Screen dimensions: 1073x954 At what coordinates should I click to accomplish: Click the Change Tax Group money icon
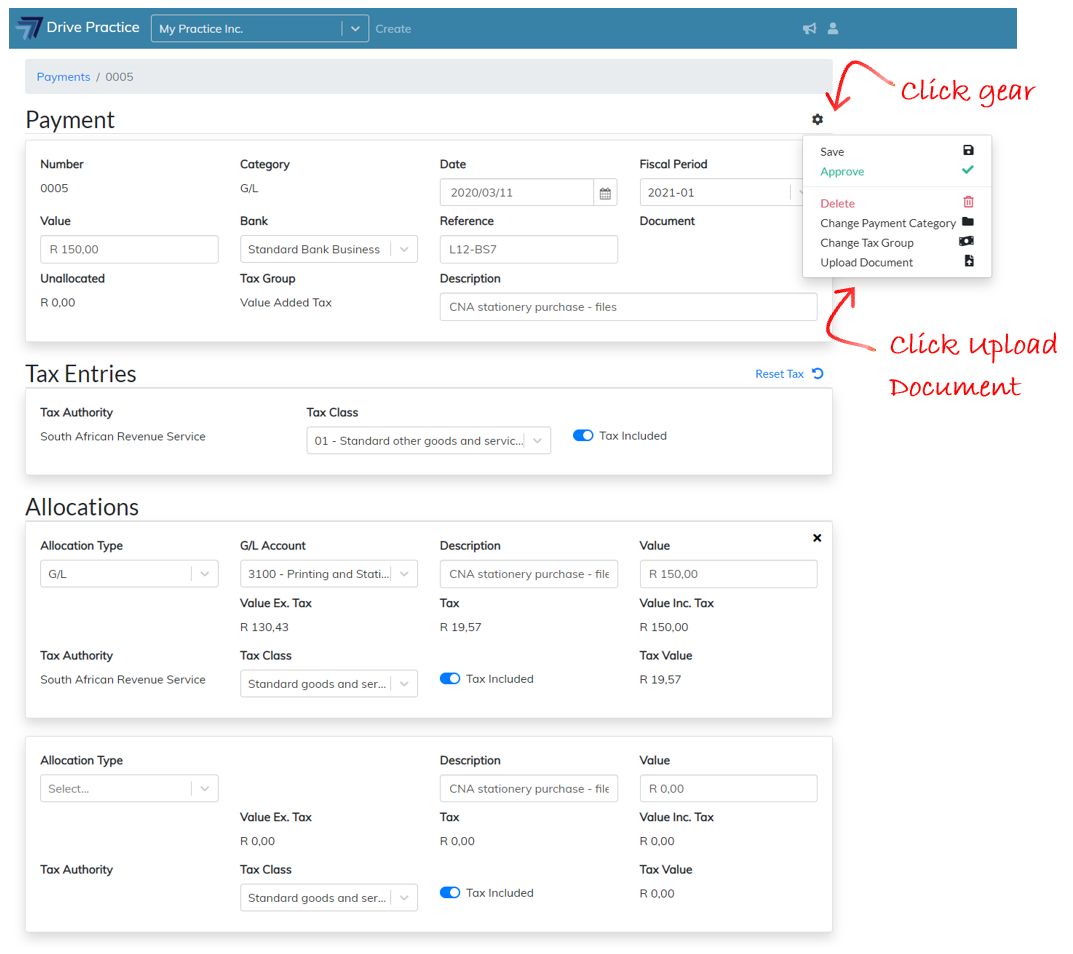coord(966,242)
